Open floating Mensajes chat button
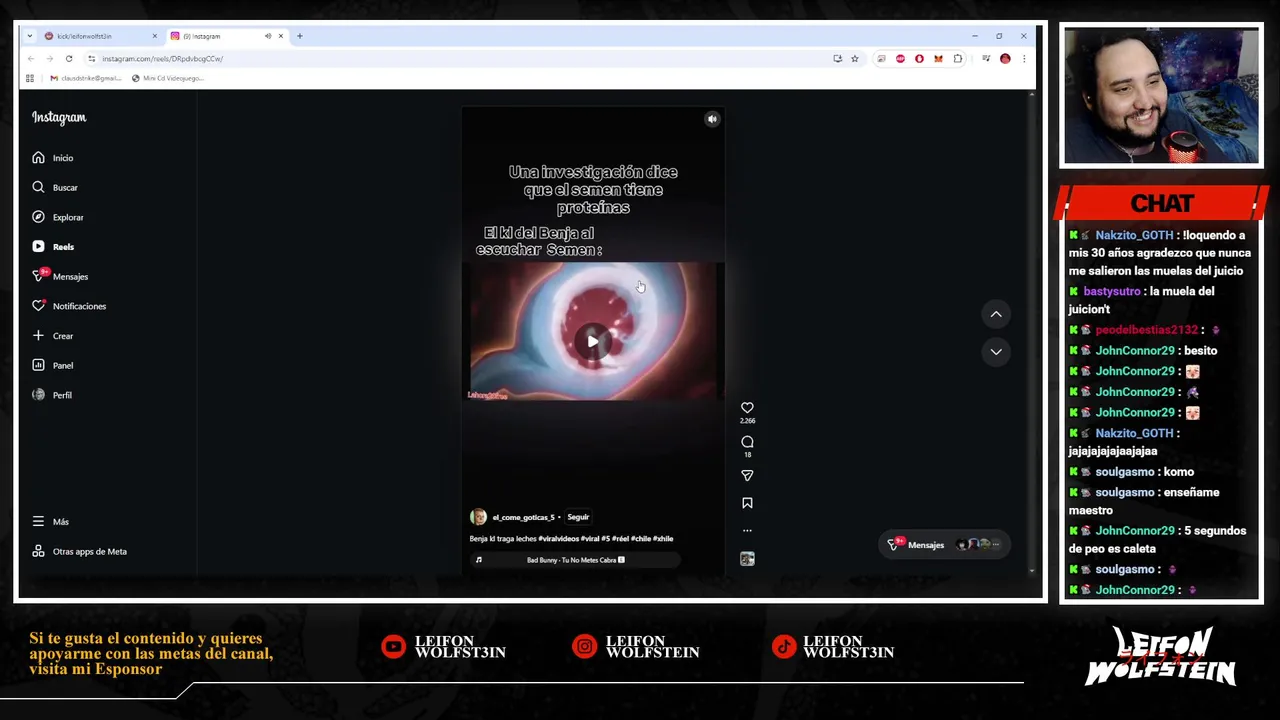The width and height of the screenshot is (1280, 720). [943, 545]
